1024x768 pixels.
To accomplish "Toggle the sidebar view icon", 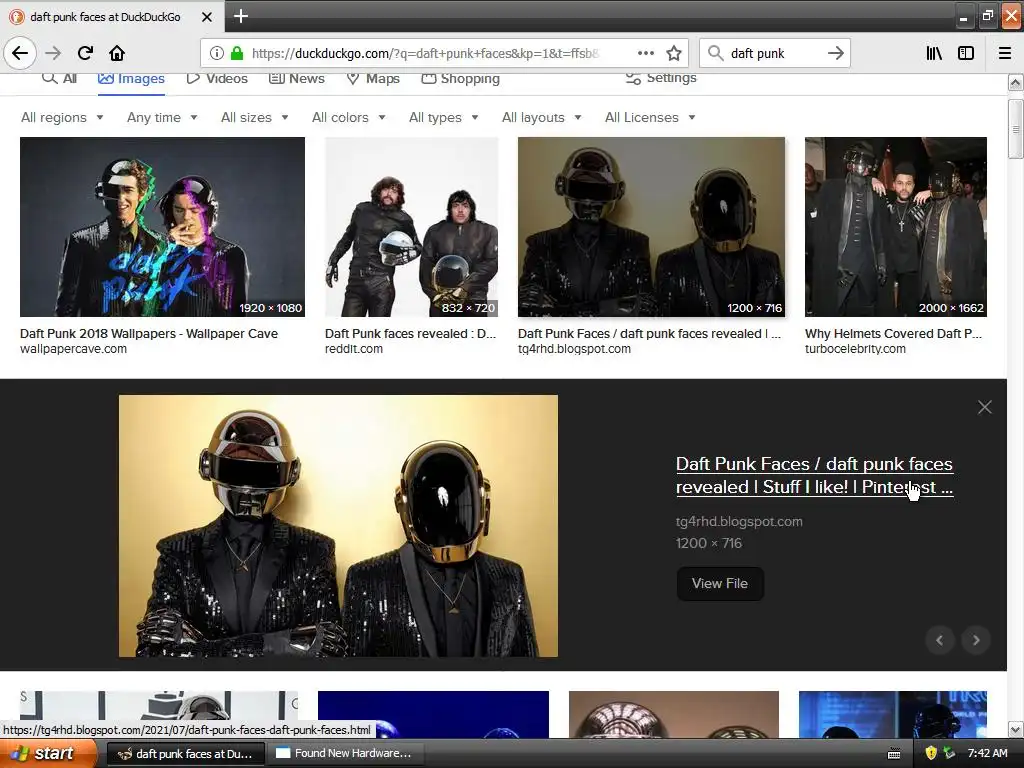I will coord(966,53).
